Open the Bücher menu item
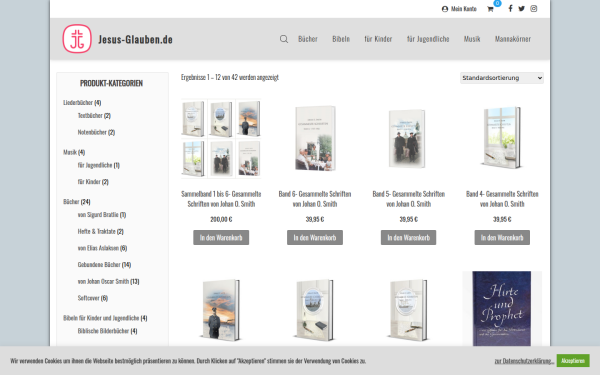 (308, 39)
